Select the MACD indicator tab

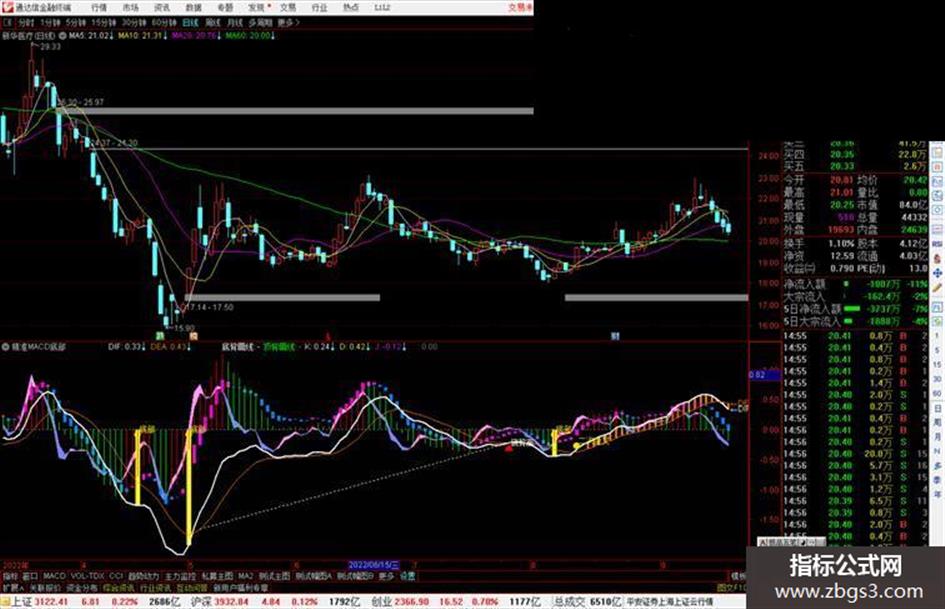pyautogui.click(x=54, y=576)
